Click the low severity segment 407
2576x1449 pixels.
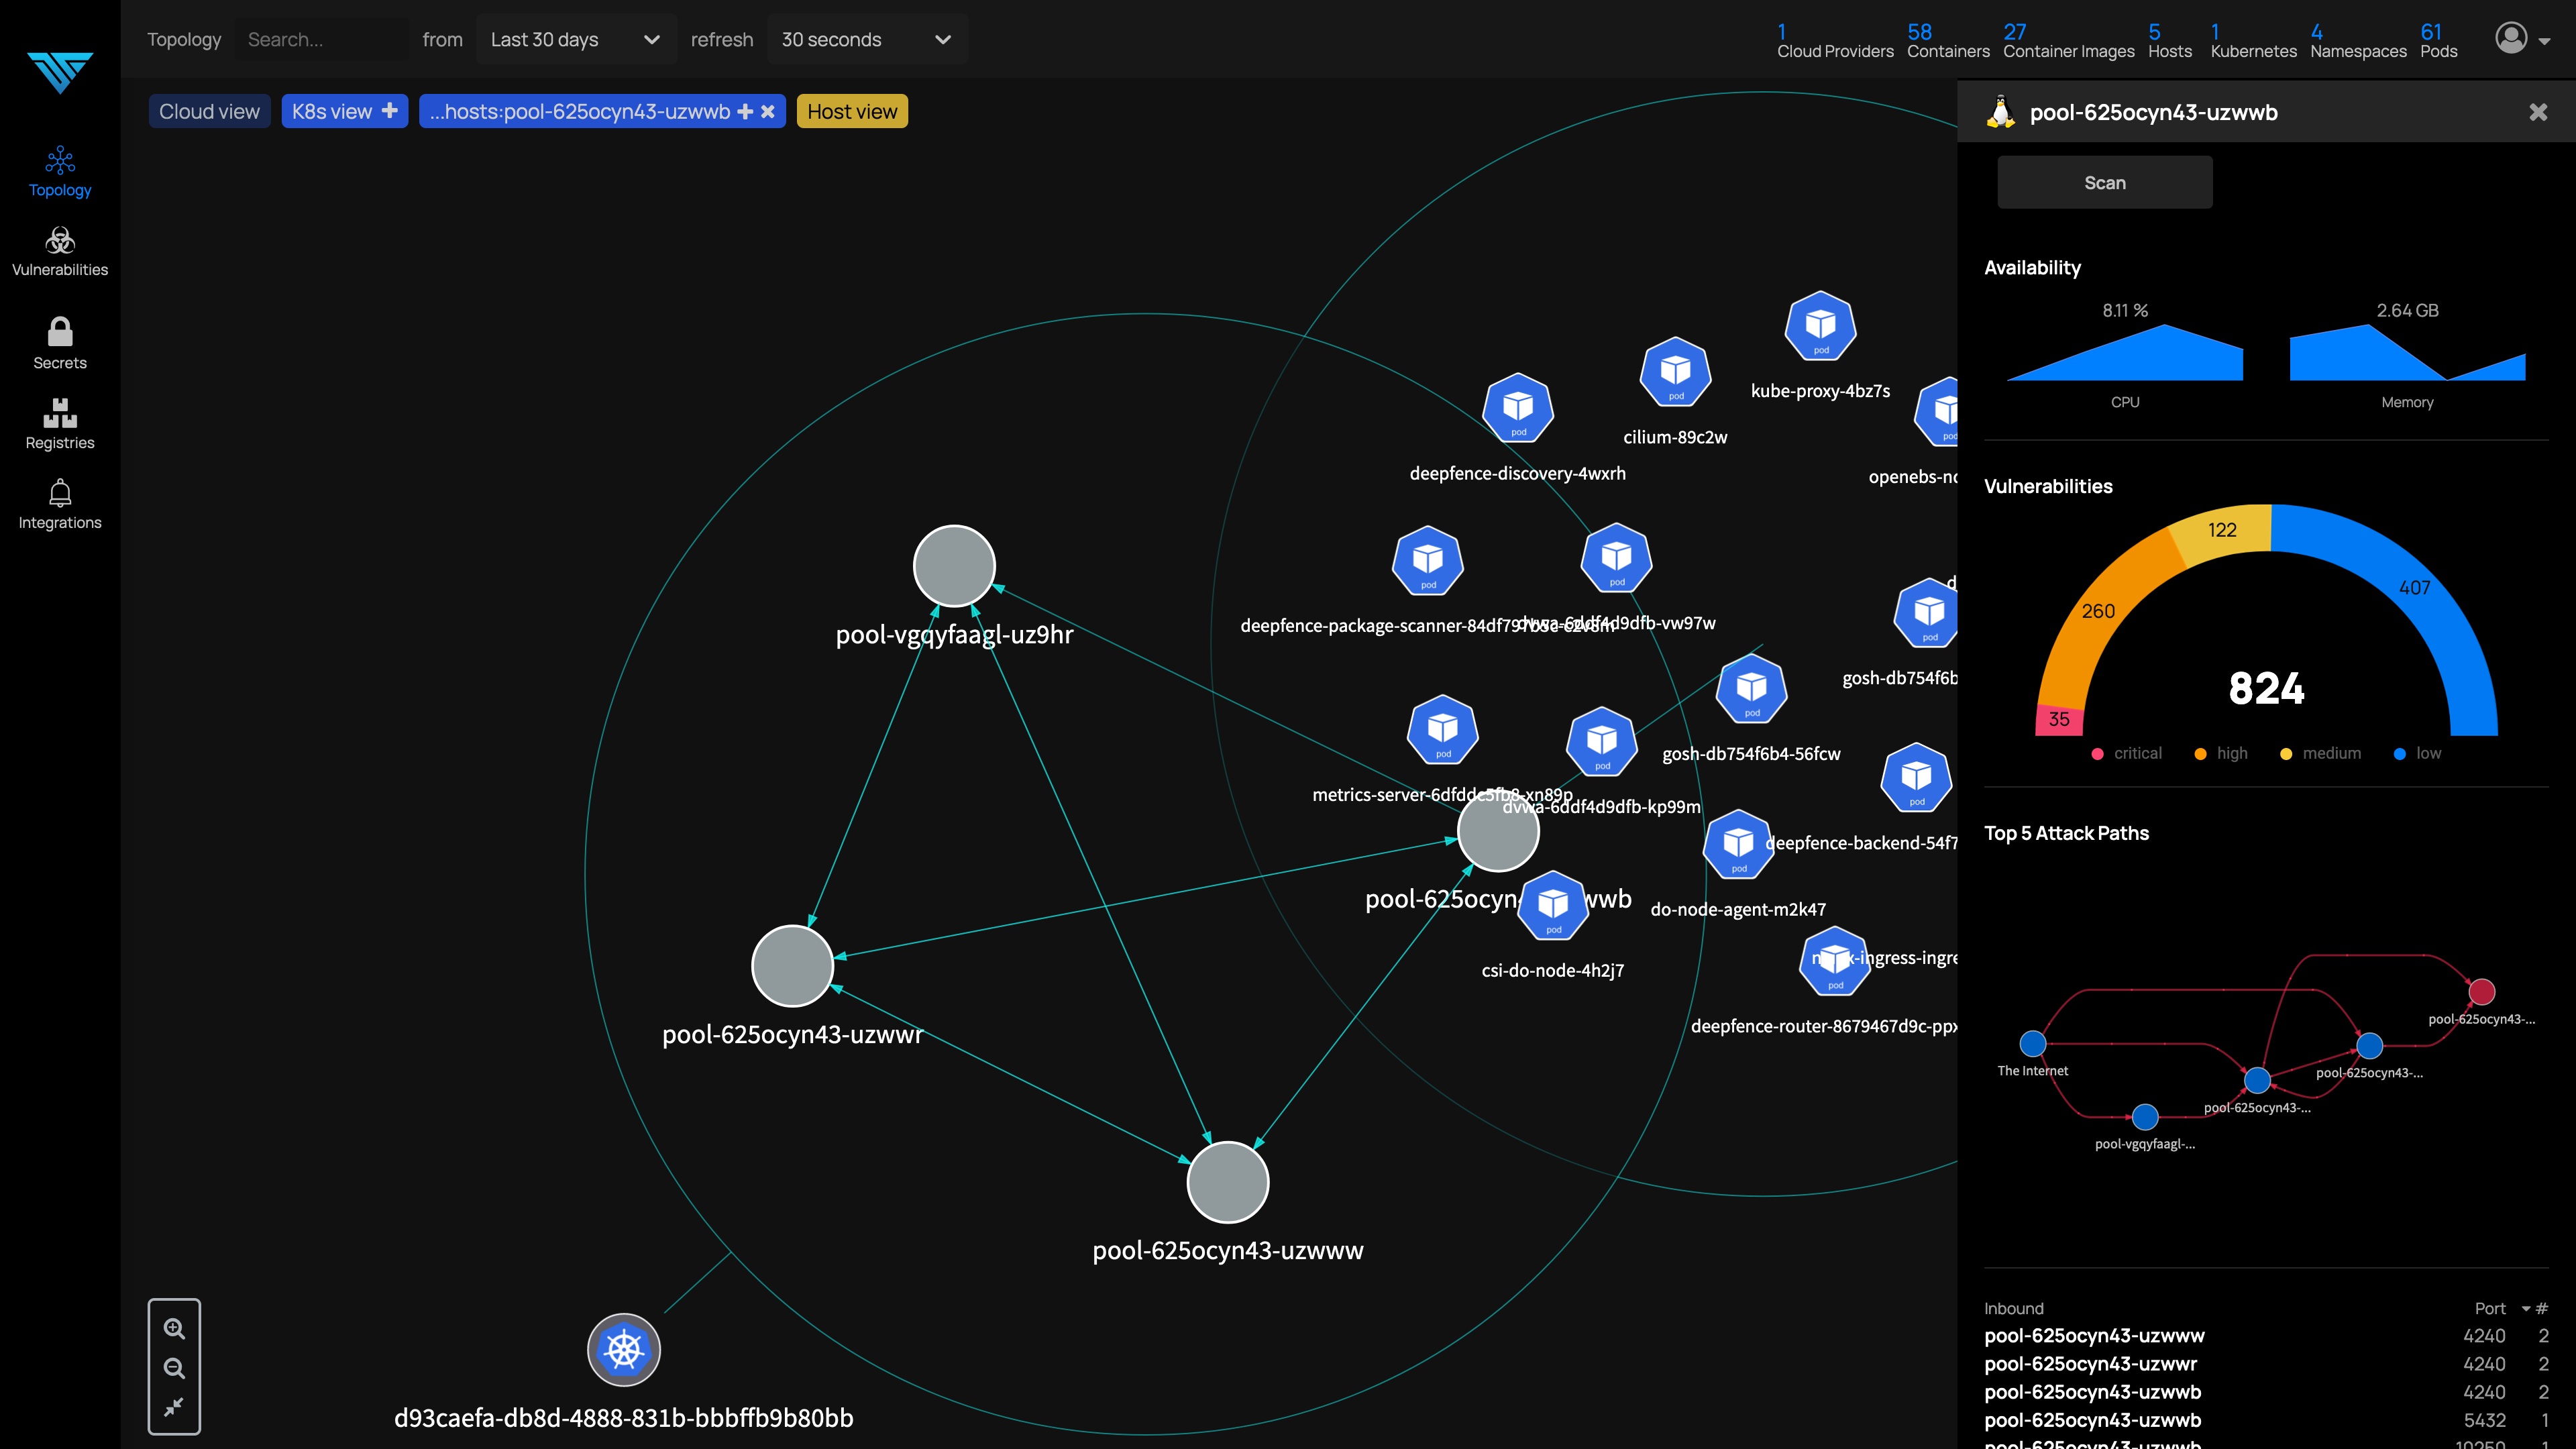2414,588
